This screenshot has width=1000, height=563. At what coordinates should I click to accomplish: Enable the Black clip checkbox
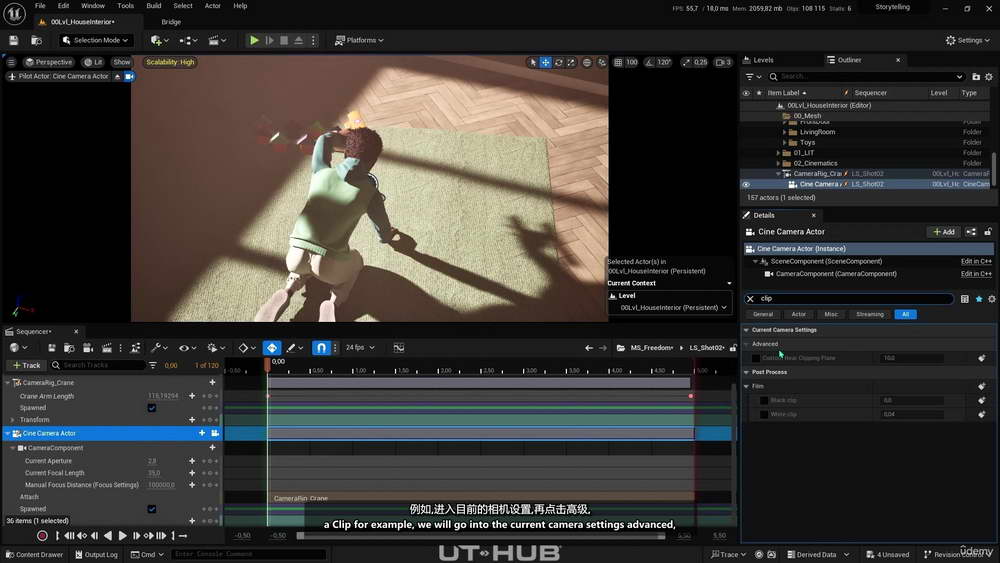point(764,400)
